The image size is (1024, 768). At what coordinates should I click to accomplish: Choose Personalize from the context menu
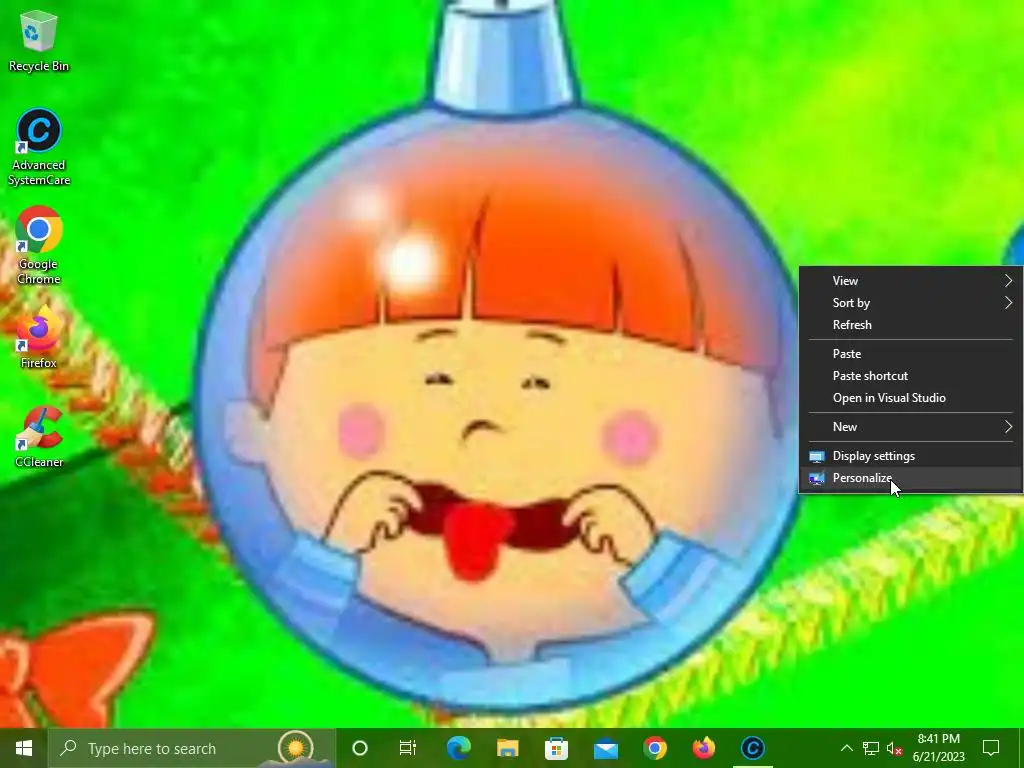click(x=911, y=478)
